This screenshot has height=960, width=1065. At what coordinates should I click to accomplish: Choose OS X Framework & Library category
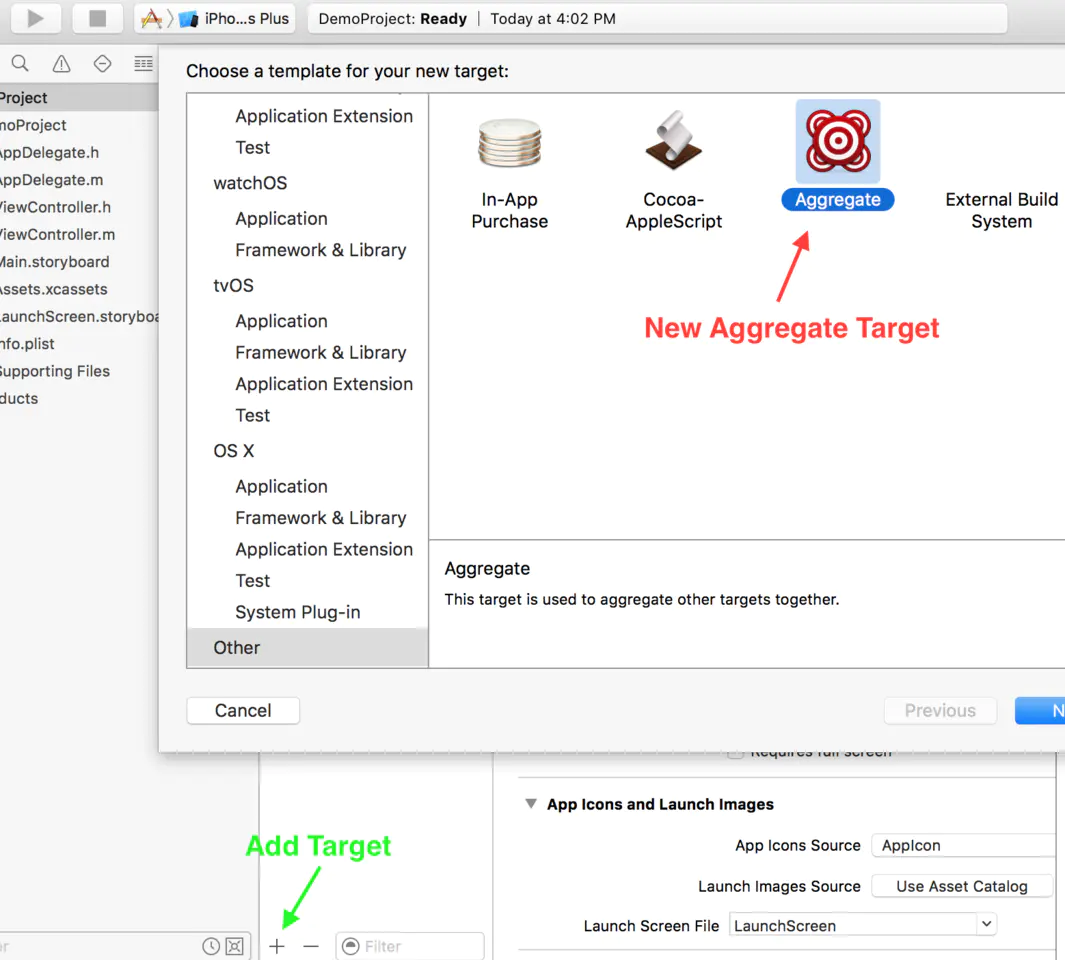(x=321, y=518)
